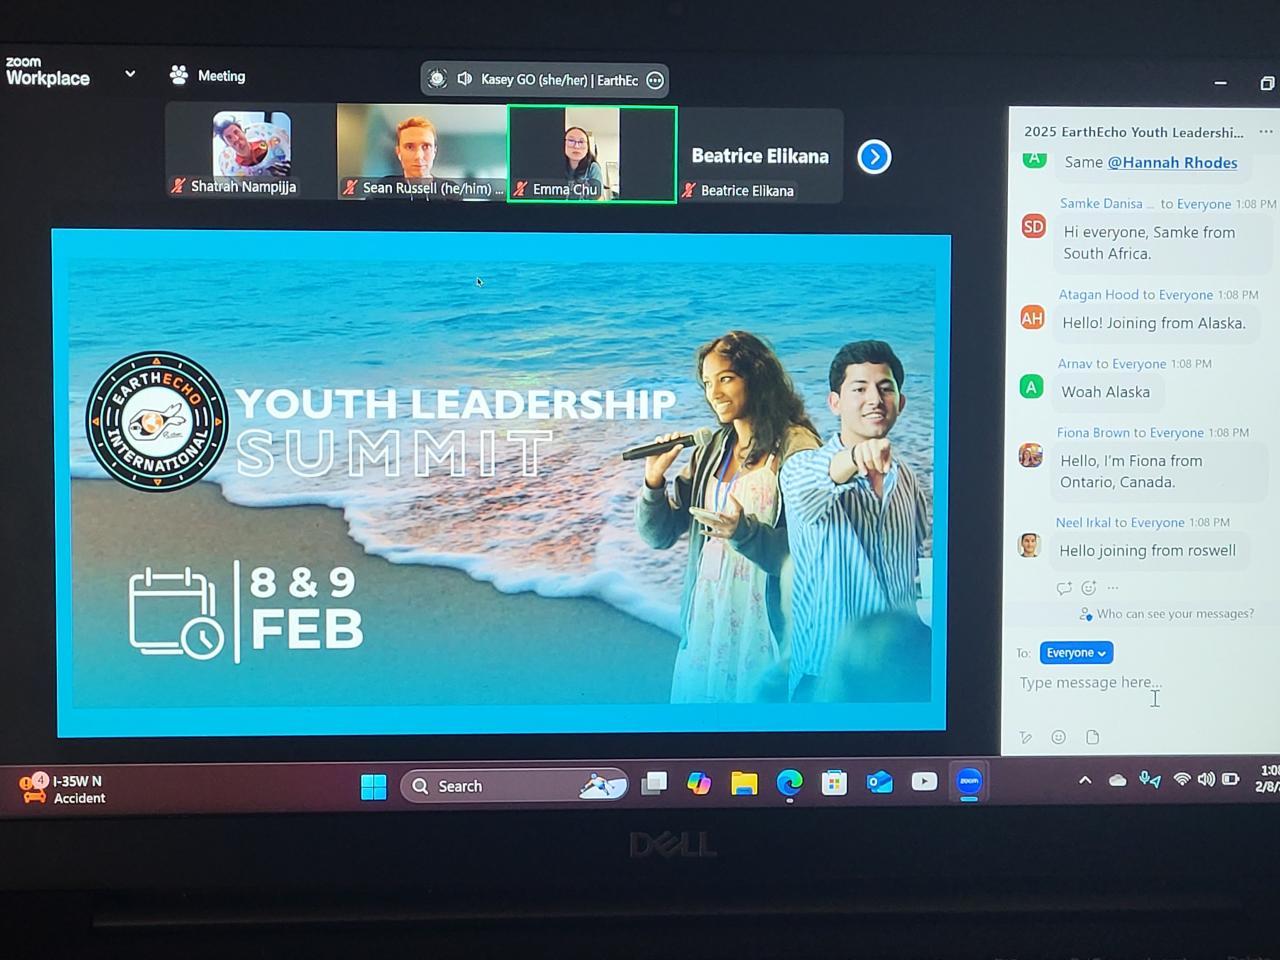Image resolution: width=1280 pixels, height=960 pixels.
Task: Click the AH avatar for Atagan Hood
Action: point(1032,318)
